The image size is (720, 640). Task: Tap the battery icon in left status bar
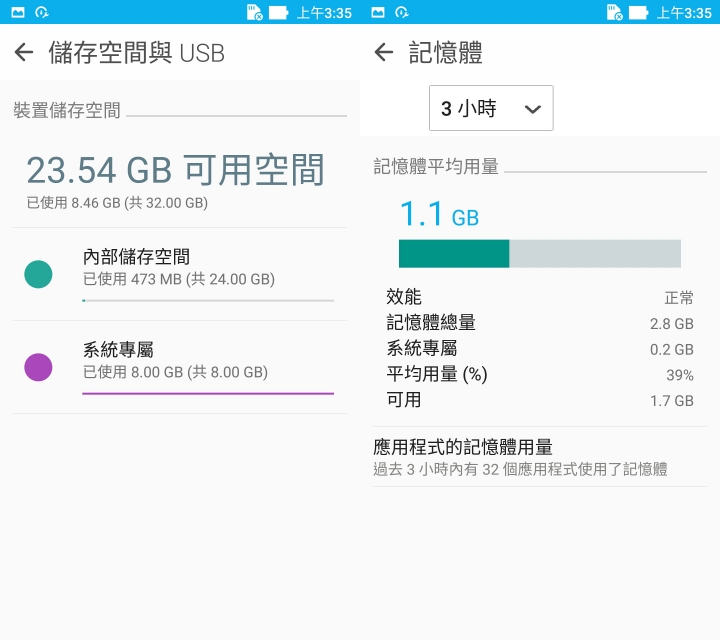(x=278, y=12)
